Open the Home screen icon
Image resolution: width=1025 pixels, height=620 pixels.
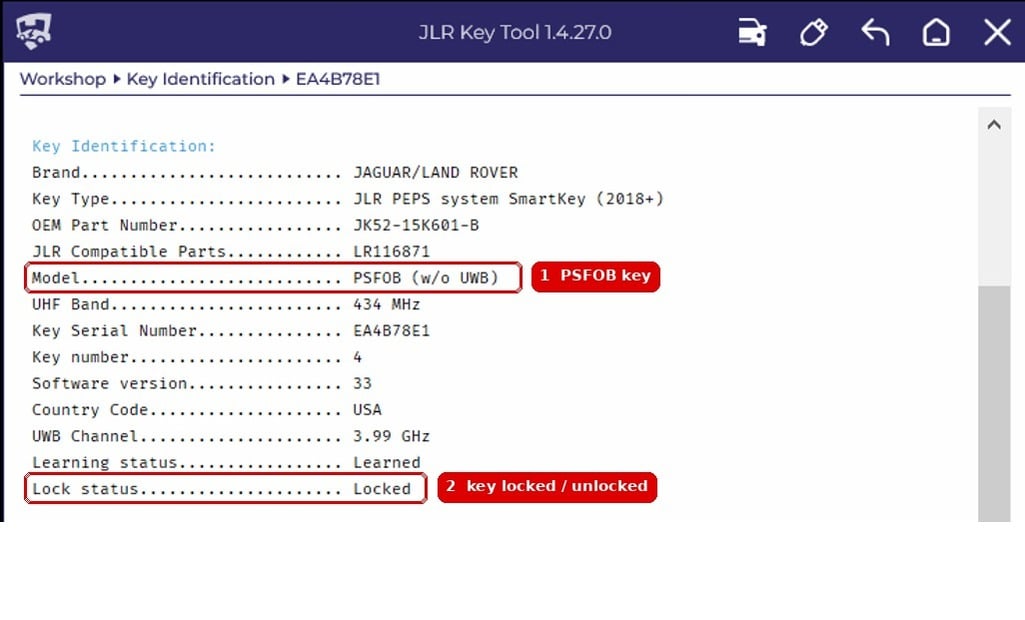point(936,32)
